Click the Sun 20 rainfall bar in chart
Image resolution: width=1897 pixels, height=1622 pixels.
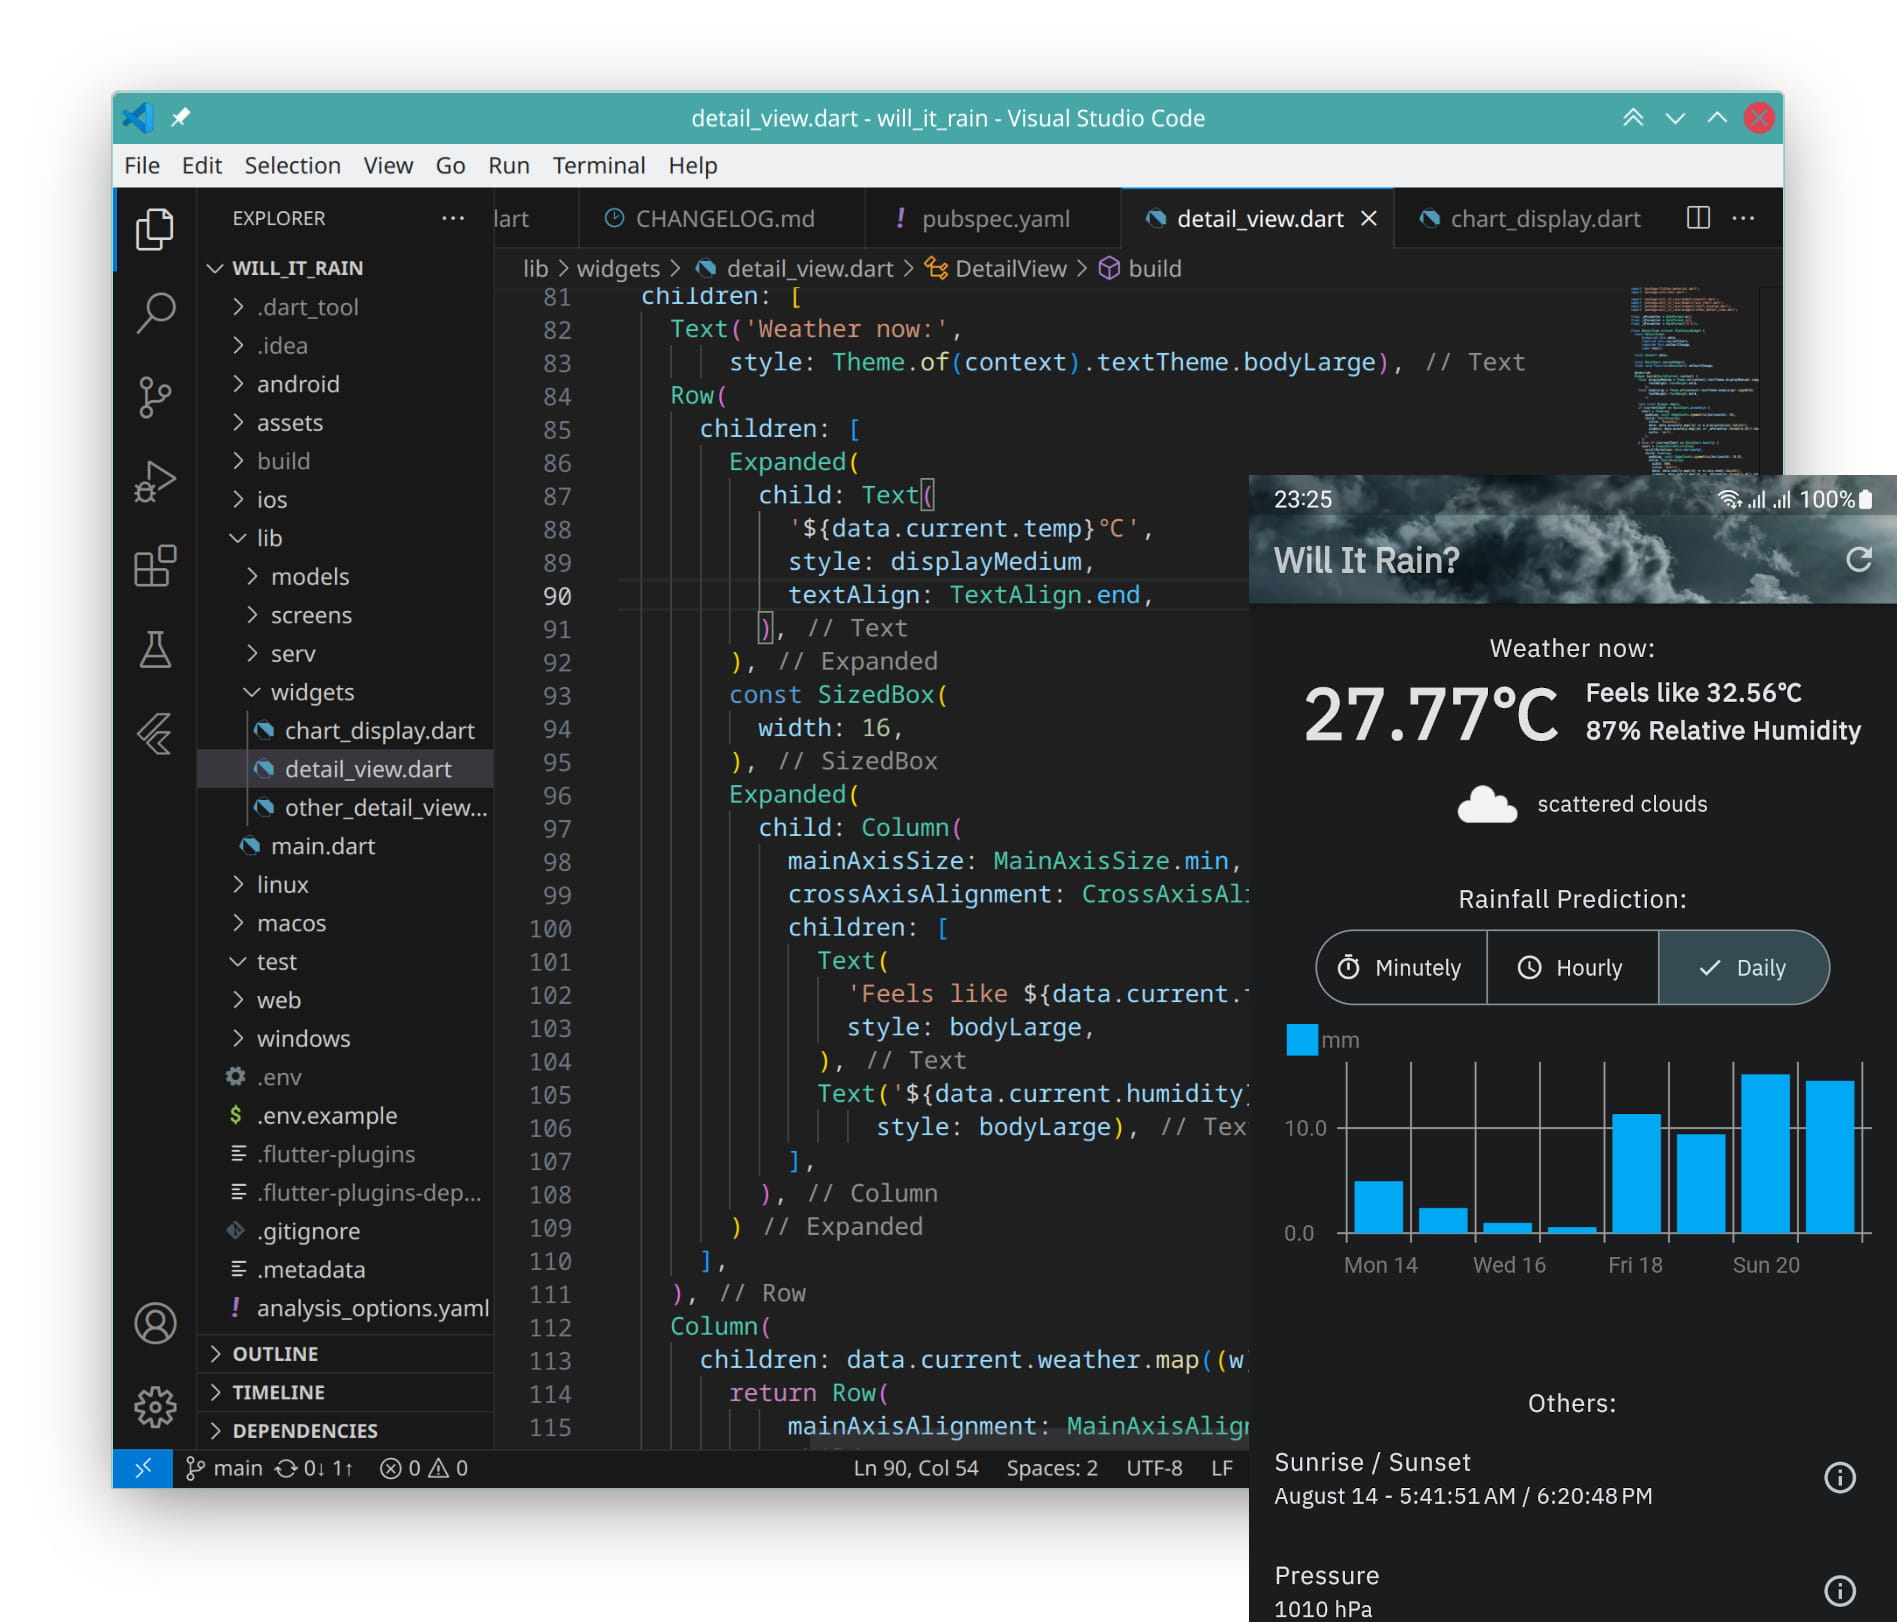pos(1765,1152)
